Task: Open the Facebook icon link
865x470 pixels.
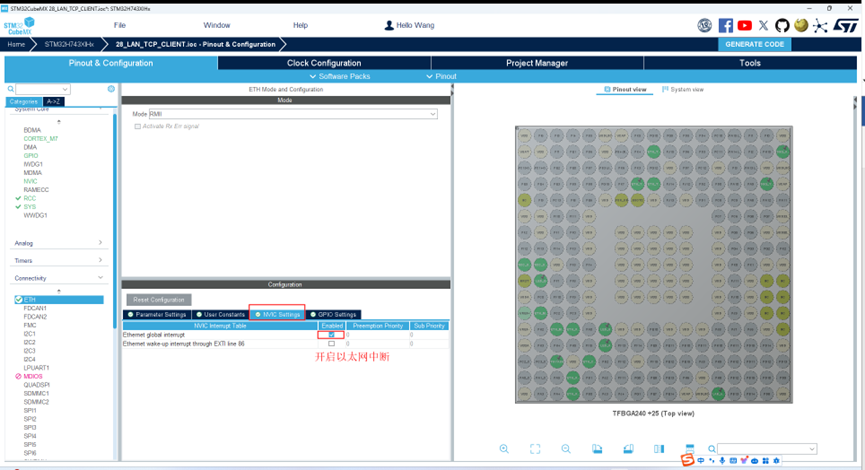Action: pyautogui.click(x=725, y=25)
